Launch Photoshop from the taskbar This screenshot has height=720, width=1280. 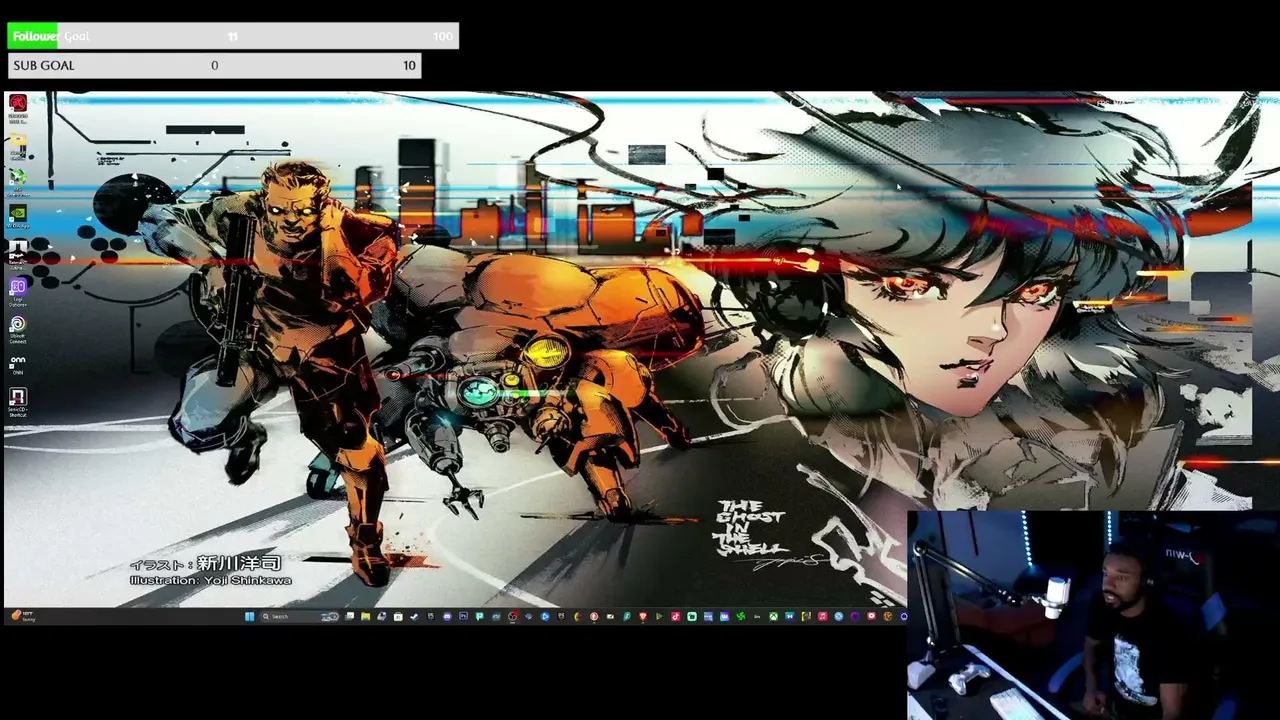click(x=463, y=616)
